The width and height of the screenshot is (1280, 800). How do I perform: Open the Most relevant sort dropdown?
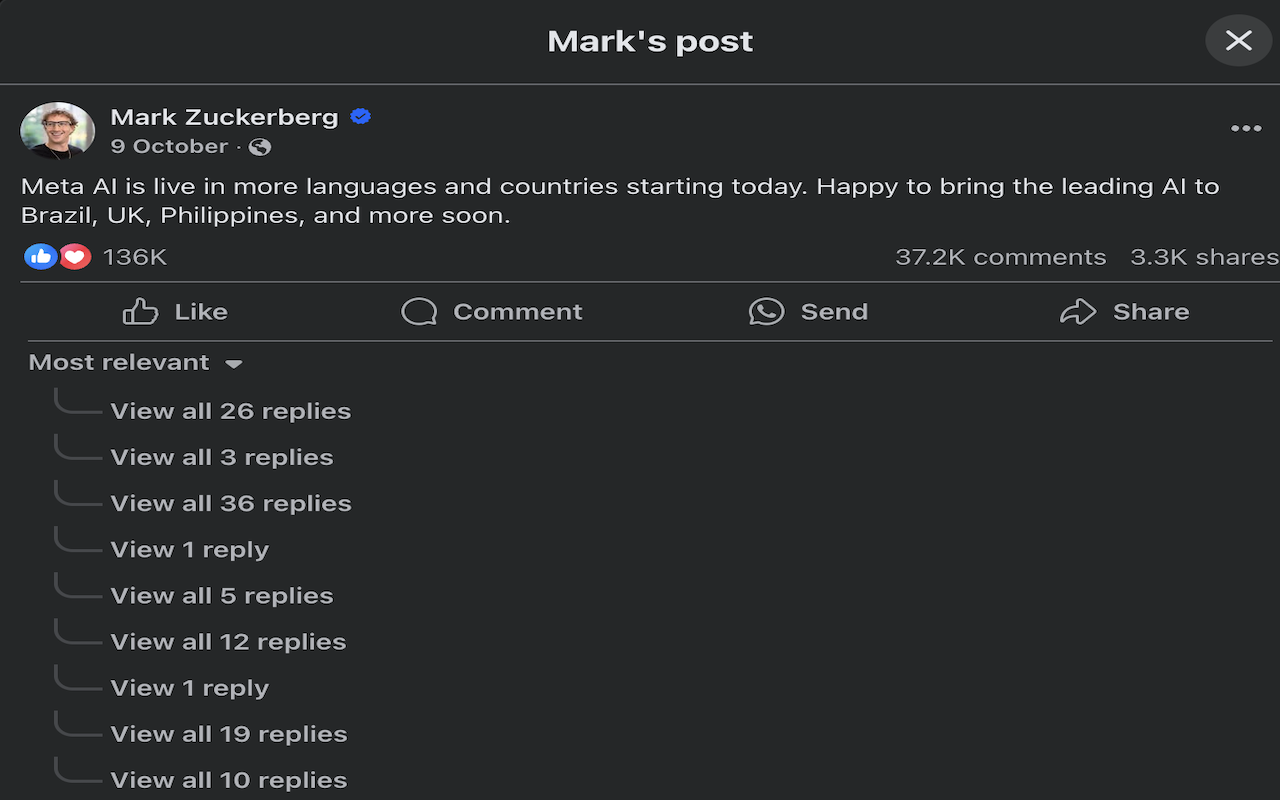pos(136,363)
